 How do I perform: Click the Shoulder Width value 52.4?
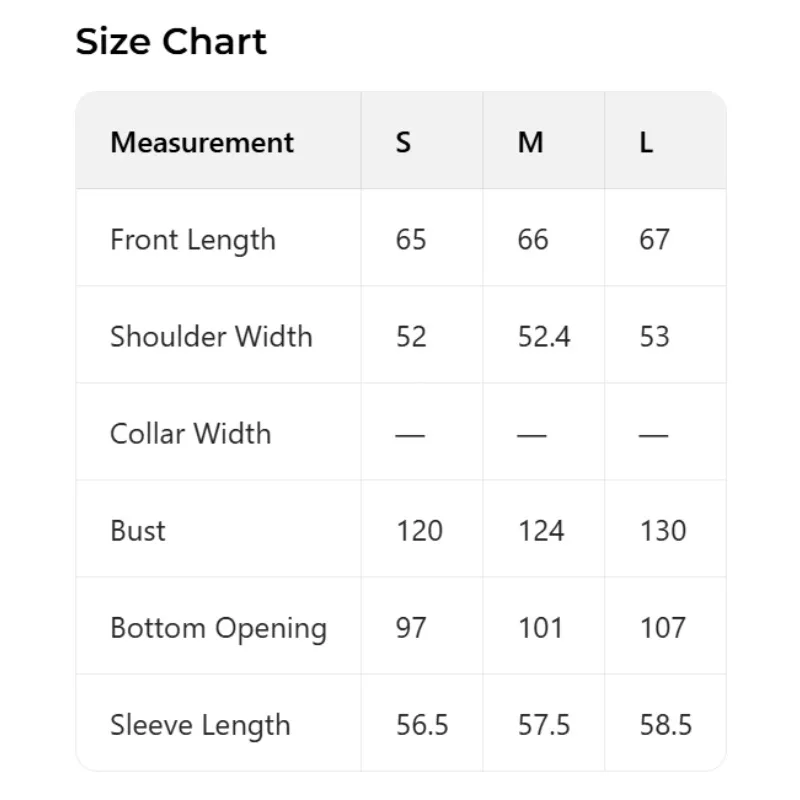point(544,336)
